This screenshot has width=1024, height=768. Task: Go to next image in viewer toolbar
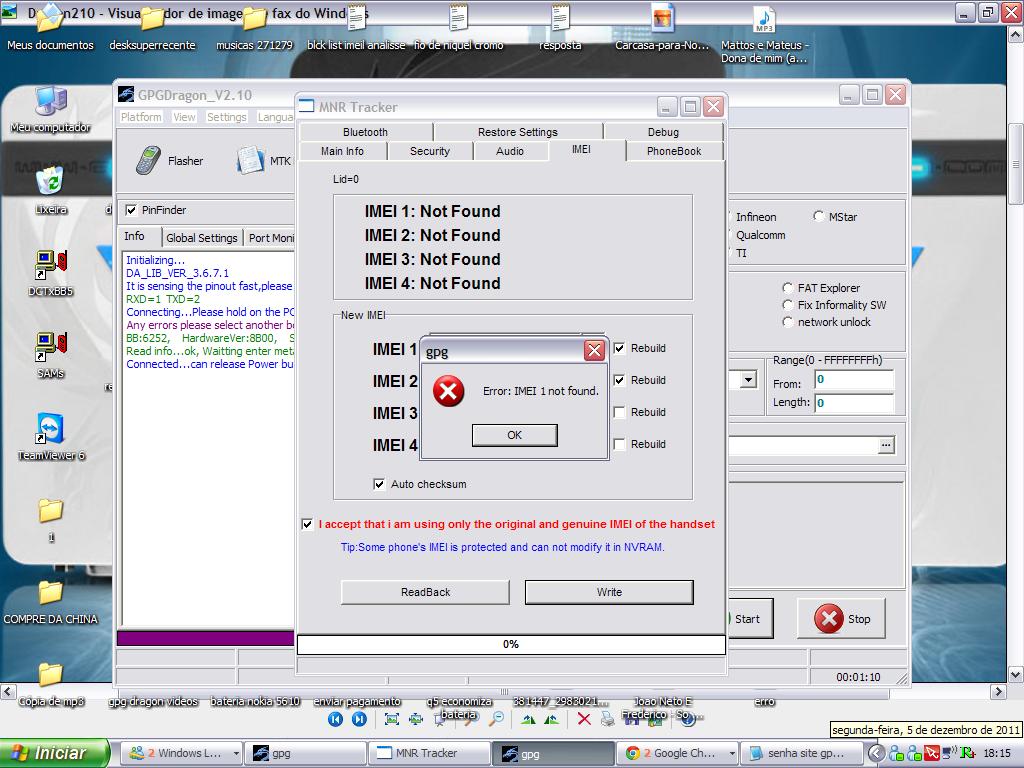(x=359, y=720)
